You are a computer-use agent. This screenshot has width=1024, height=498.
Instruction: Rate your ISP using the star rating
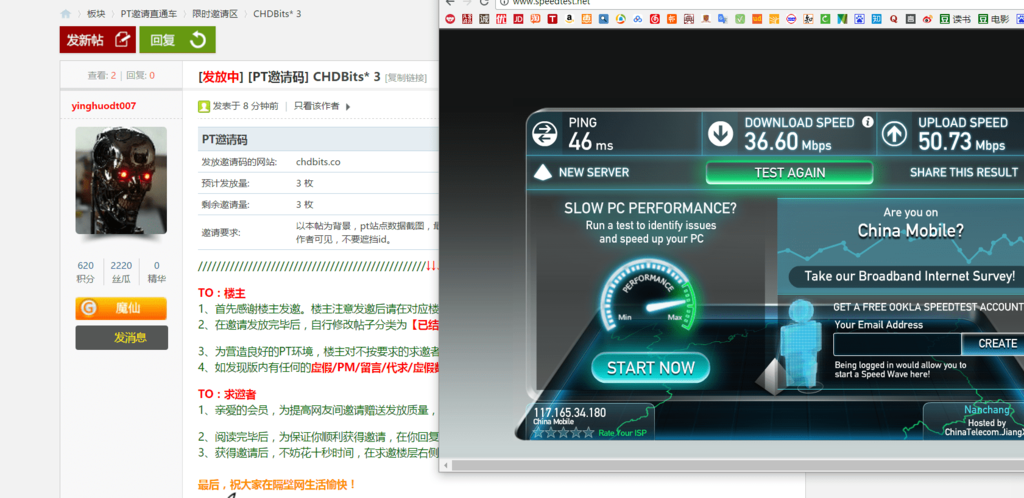pos(563,432)
